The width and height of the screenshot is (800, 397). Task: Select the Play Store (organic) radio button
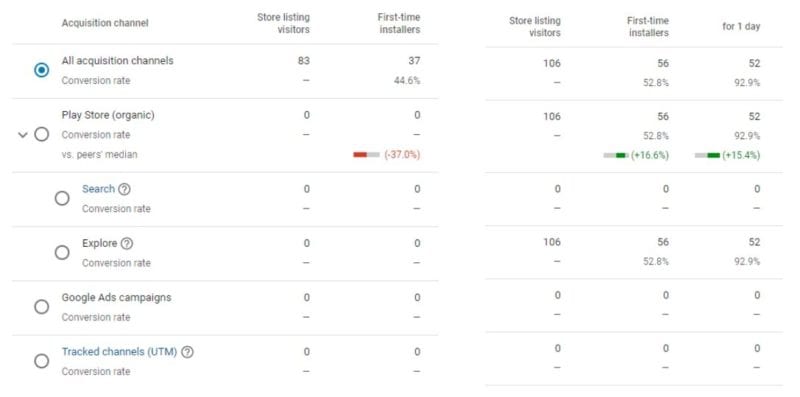[41, 135]
